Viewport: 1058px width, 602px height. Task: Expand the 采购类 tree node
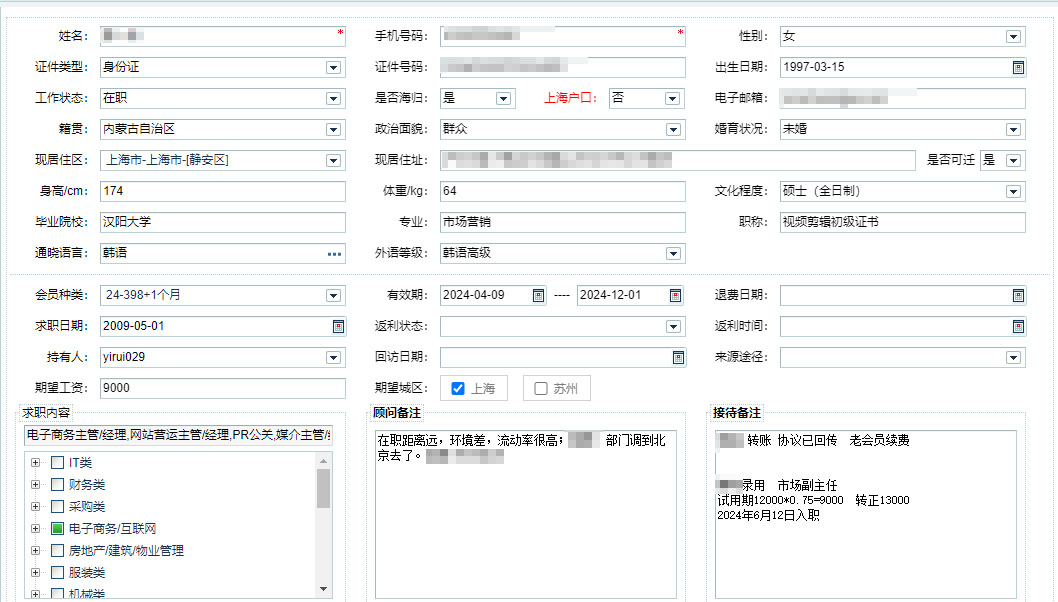tap(35, 506)
